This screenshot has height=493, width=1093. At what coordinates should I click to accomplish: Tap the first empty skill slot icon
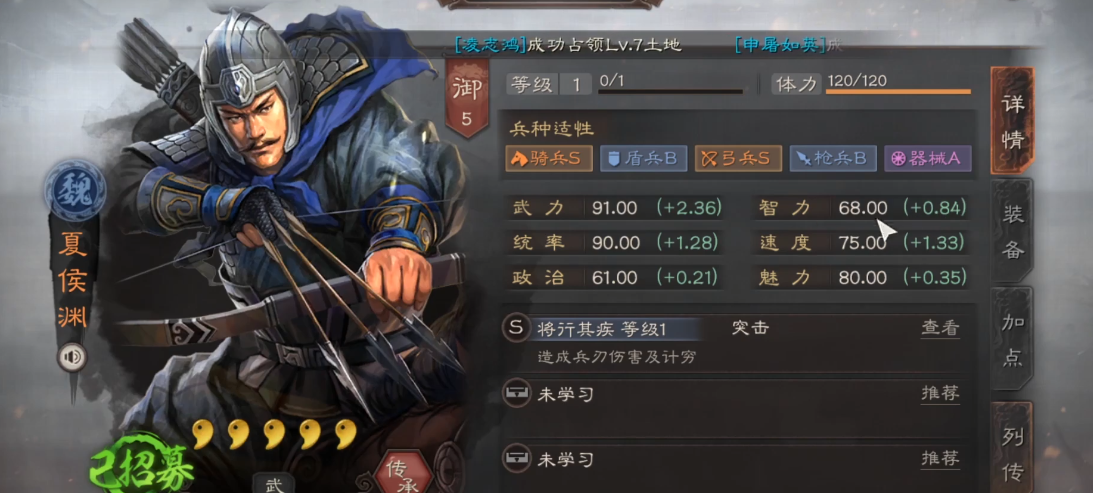coord(516,395)
